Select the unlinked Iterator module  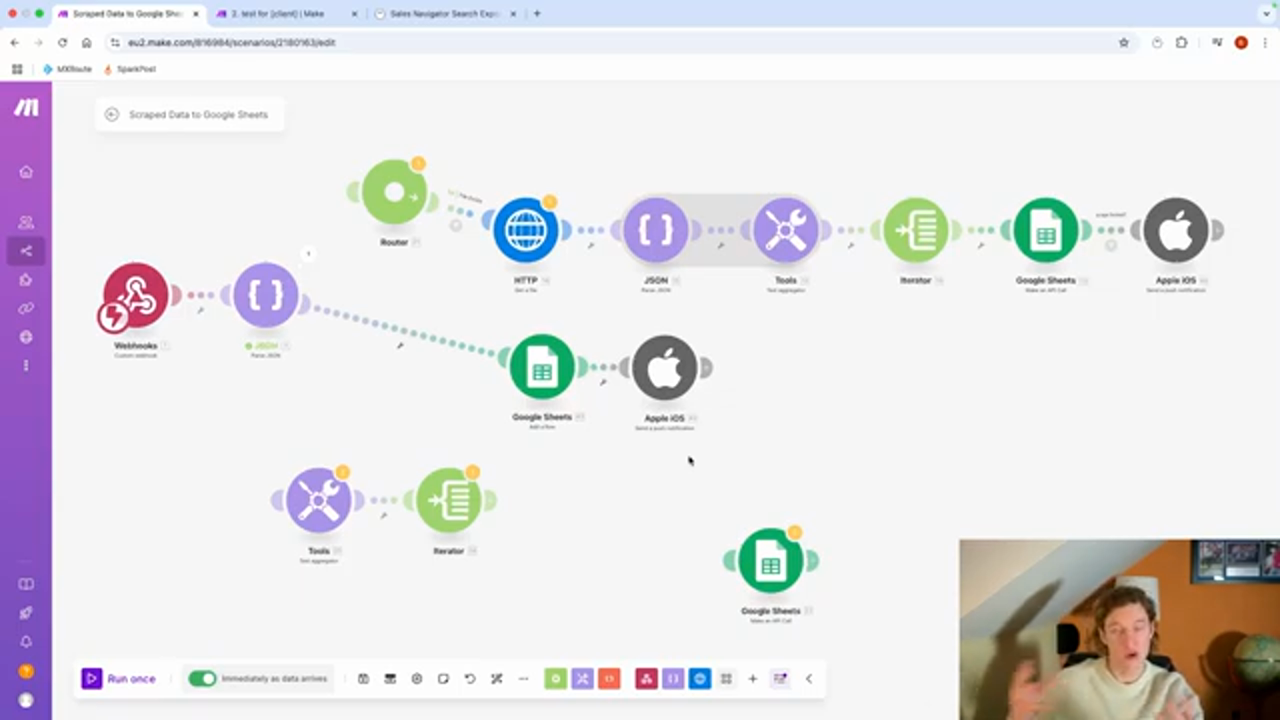[449, 500]
